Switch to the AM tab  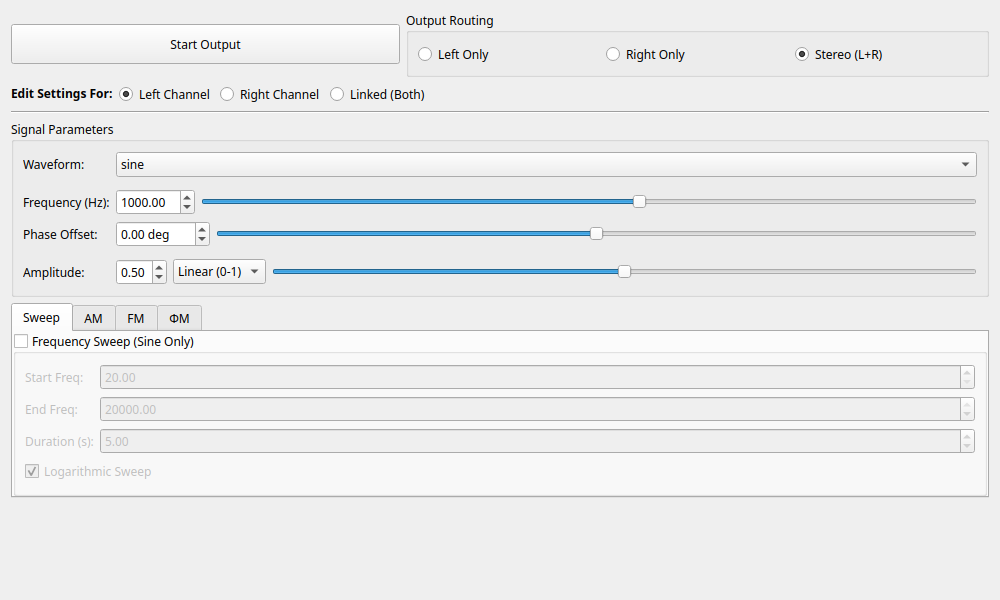[x=93, y=318]
